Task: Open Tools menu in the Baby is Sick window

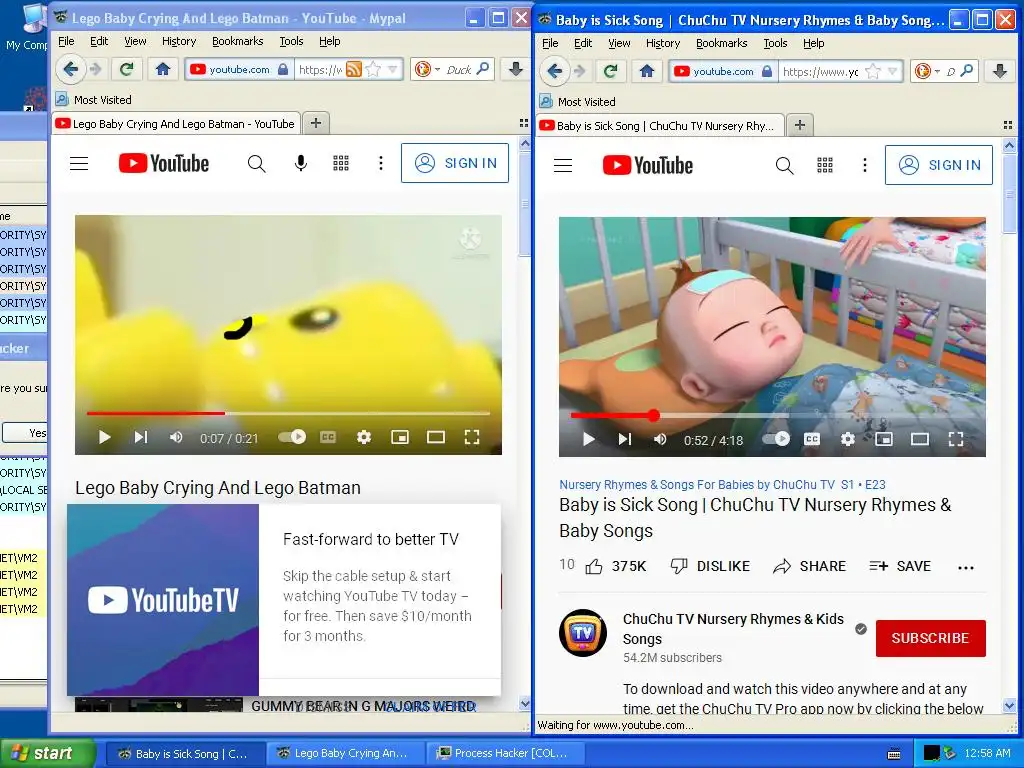Action: tap(775, 43)
